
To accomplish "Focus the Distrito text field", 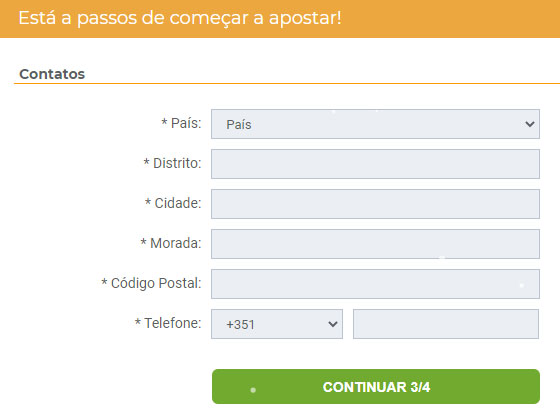I will tap(375, 164).
